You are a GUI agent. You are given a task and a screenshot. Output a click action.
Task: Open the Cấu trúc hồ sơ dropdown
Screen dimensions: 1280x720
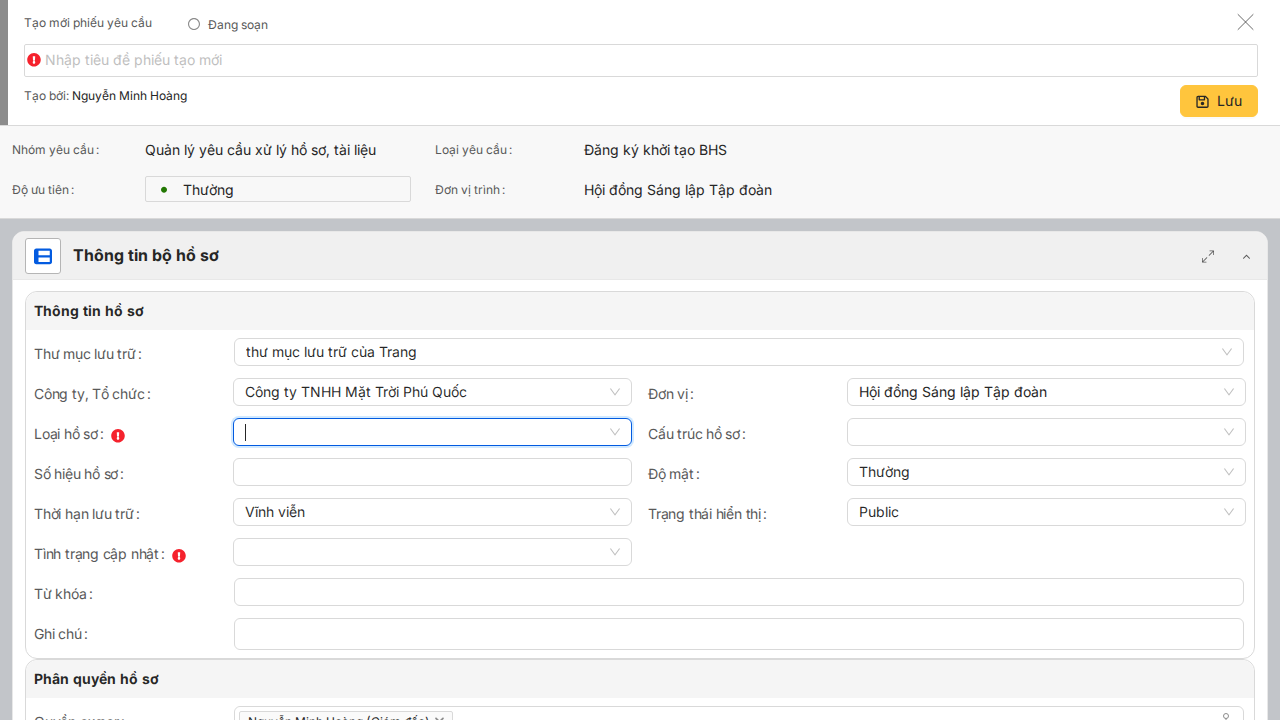click(1045, 432)
